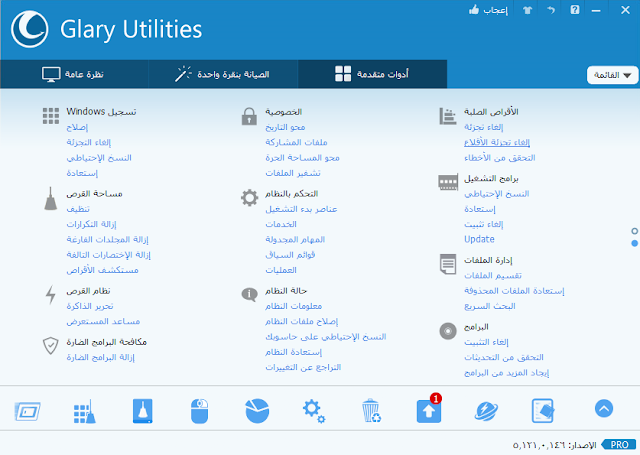Click the thumbs-up like icon in title bar
The width and height of the screenshot is (640, 455).
click(x=474, y=10)
